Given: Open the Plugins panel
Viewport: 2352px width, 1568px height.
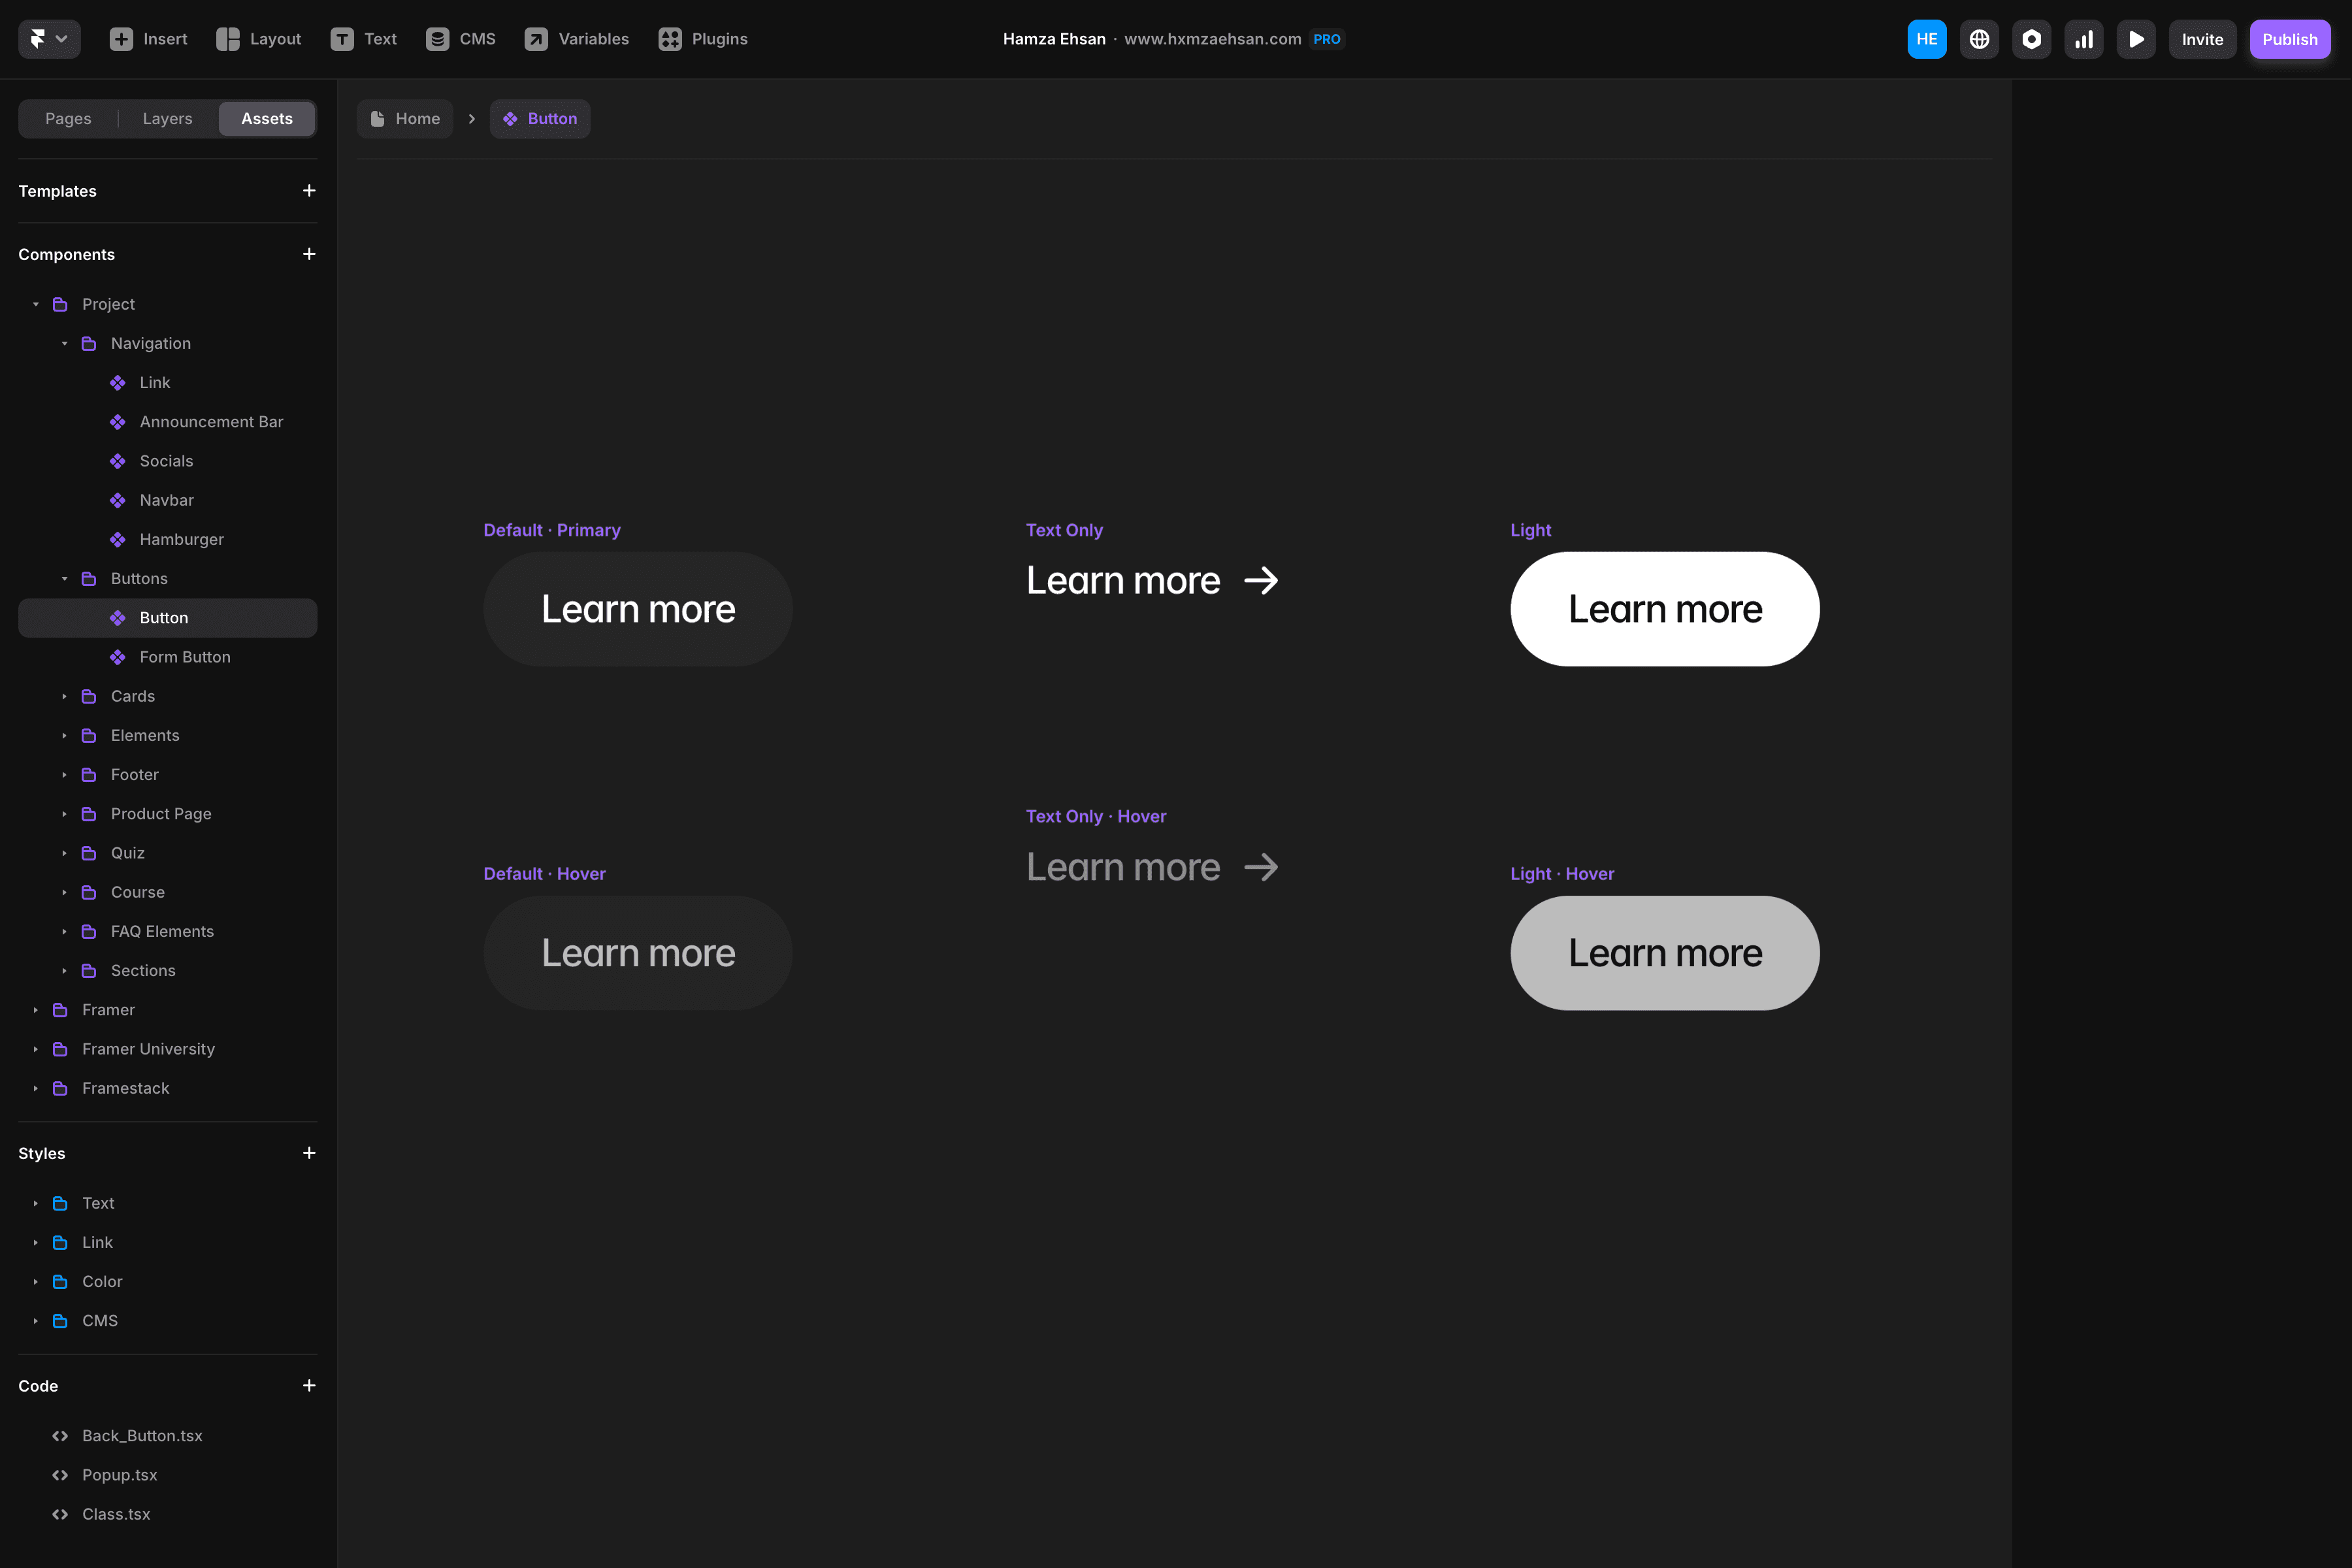Looking at the screenshot, I should pyautogui.click(x=703, y=39).
